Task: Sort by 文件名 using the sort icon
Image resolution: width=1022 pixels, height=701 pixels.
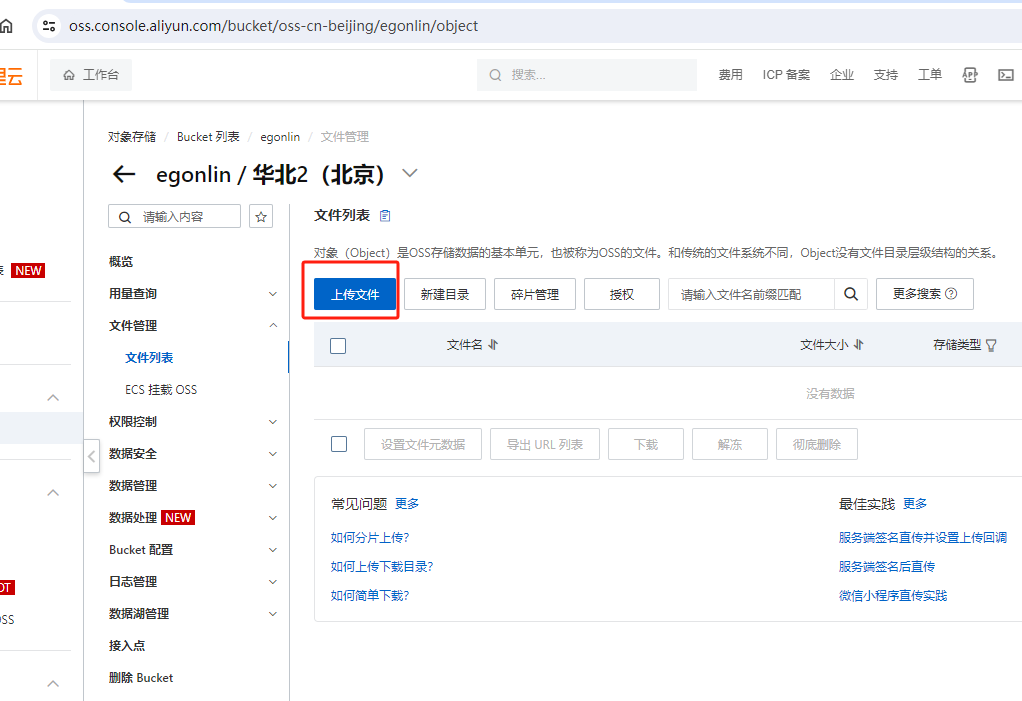Action: 493,345
